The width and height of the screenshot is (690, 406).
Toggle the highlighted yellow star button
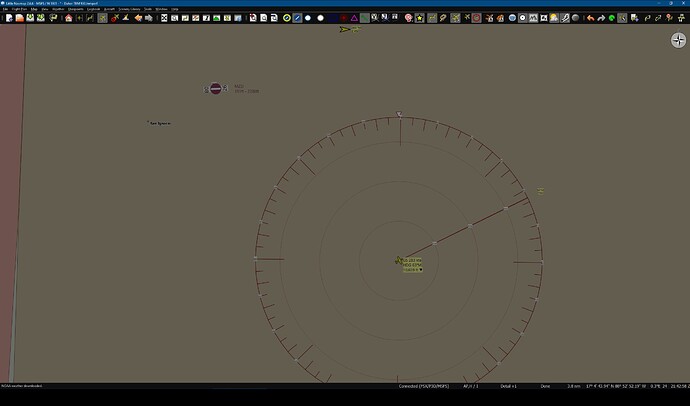coord(419,18)
